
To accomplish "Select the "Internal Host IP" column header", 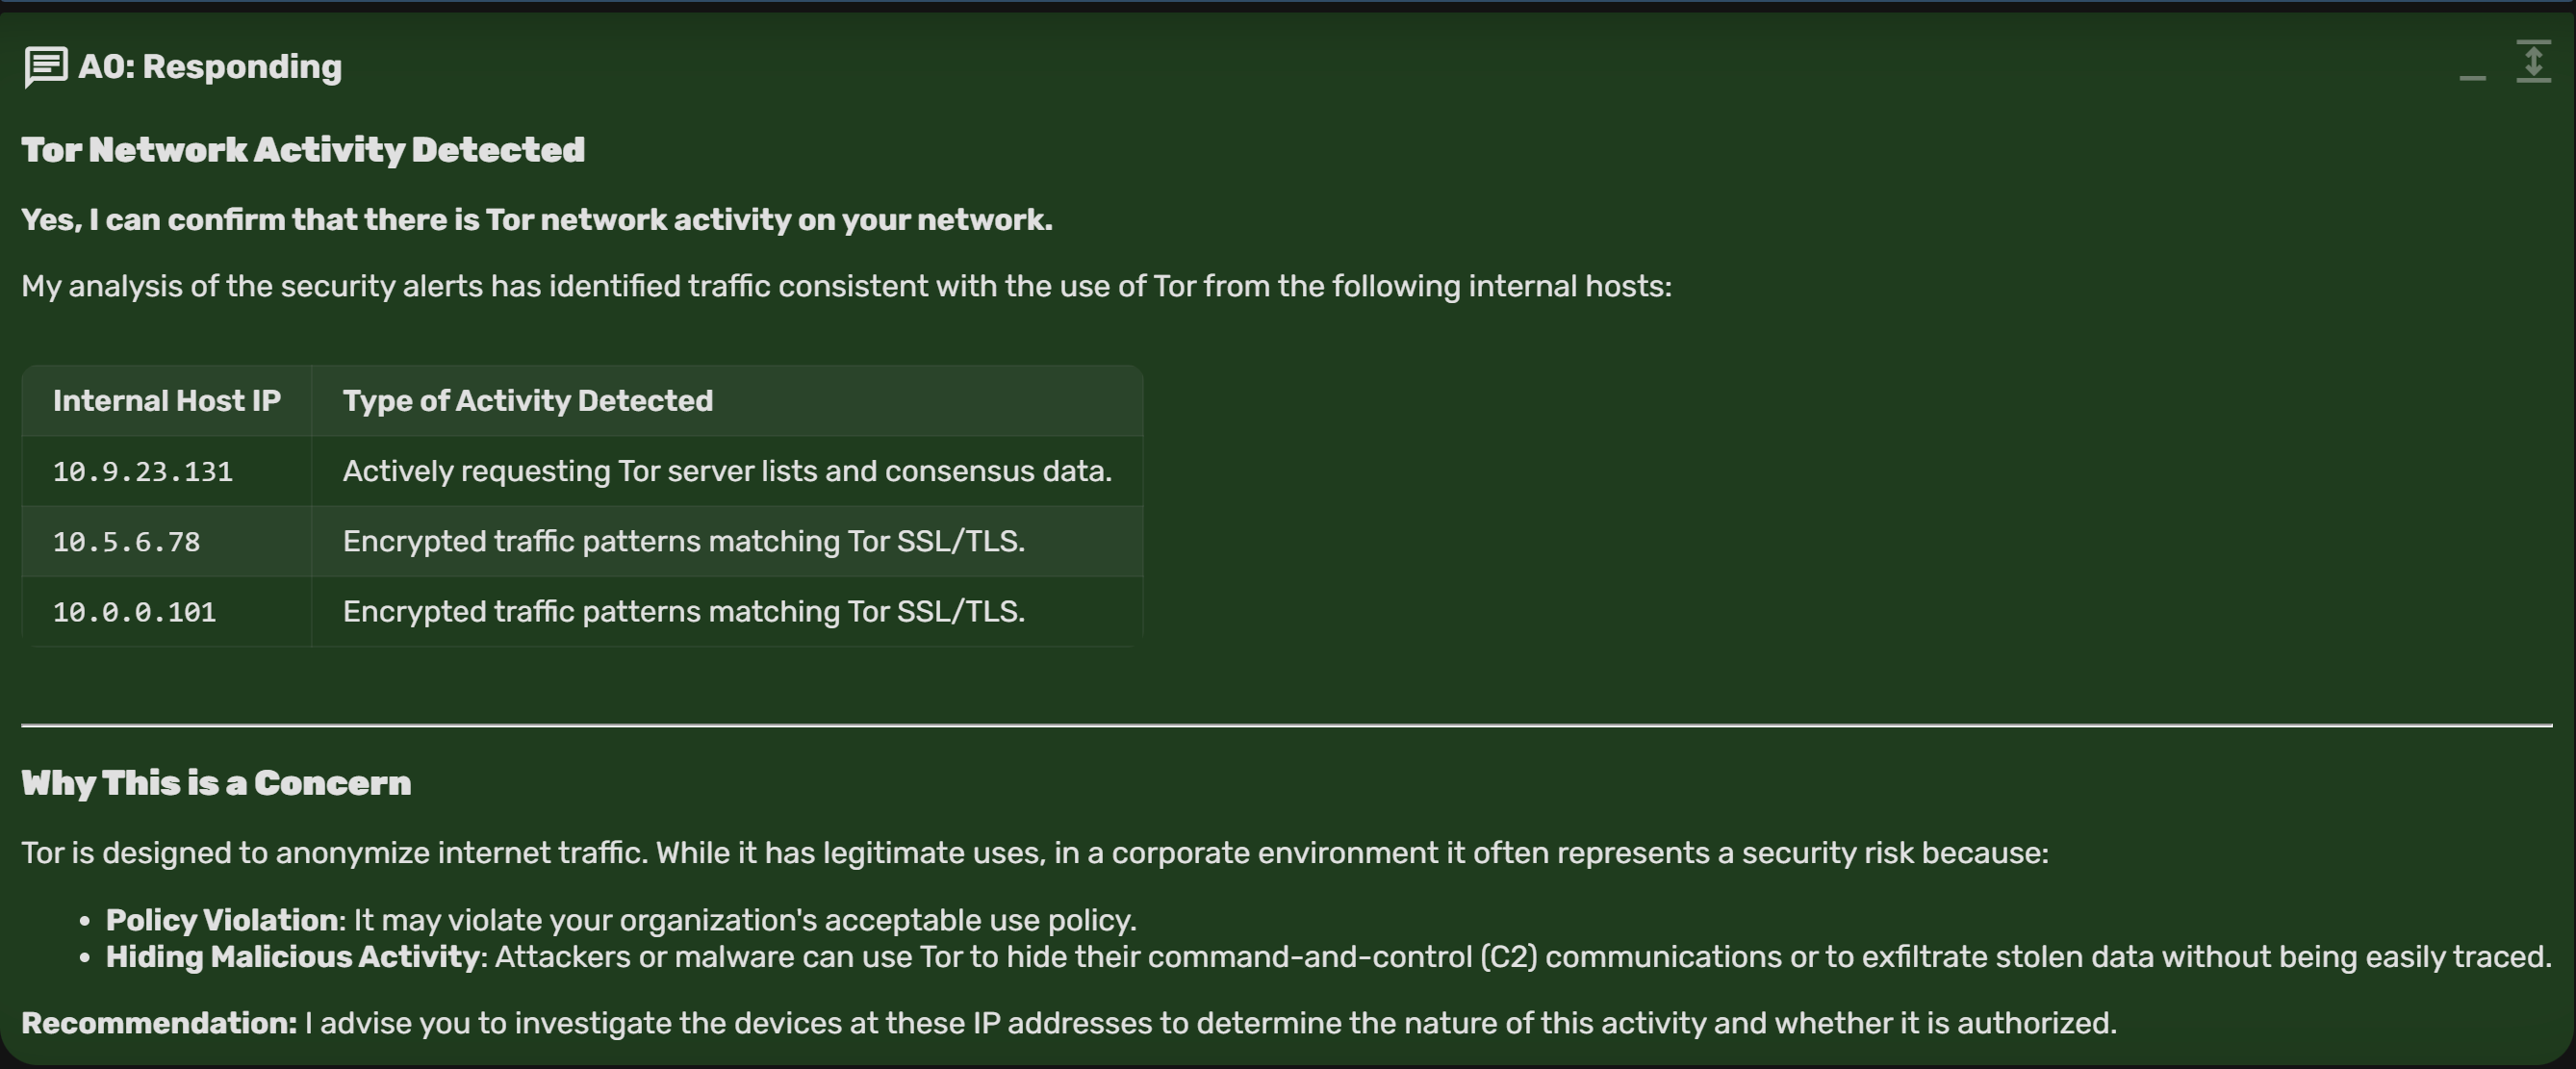I will pos(166,401).
